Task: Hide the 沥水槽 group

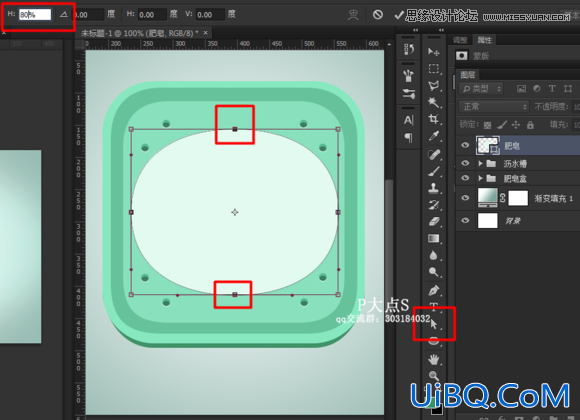Action: point(465,163)
